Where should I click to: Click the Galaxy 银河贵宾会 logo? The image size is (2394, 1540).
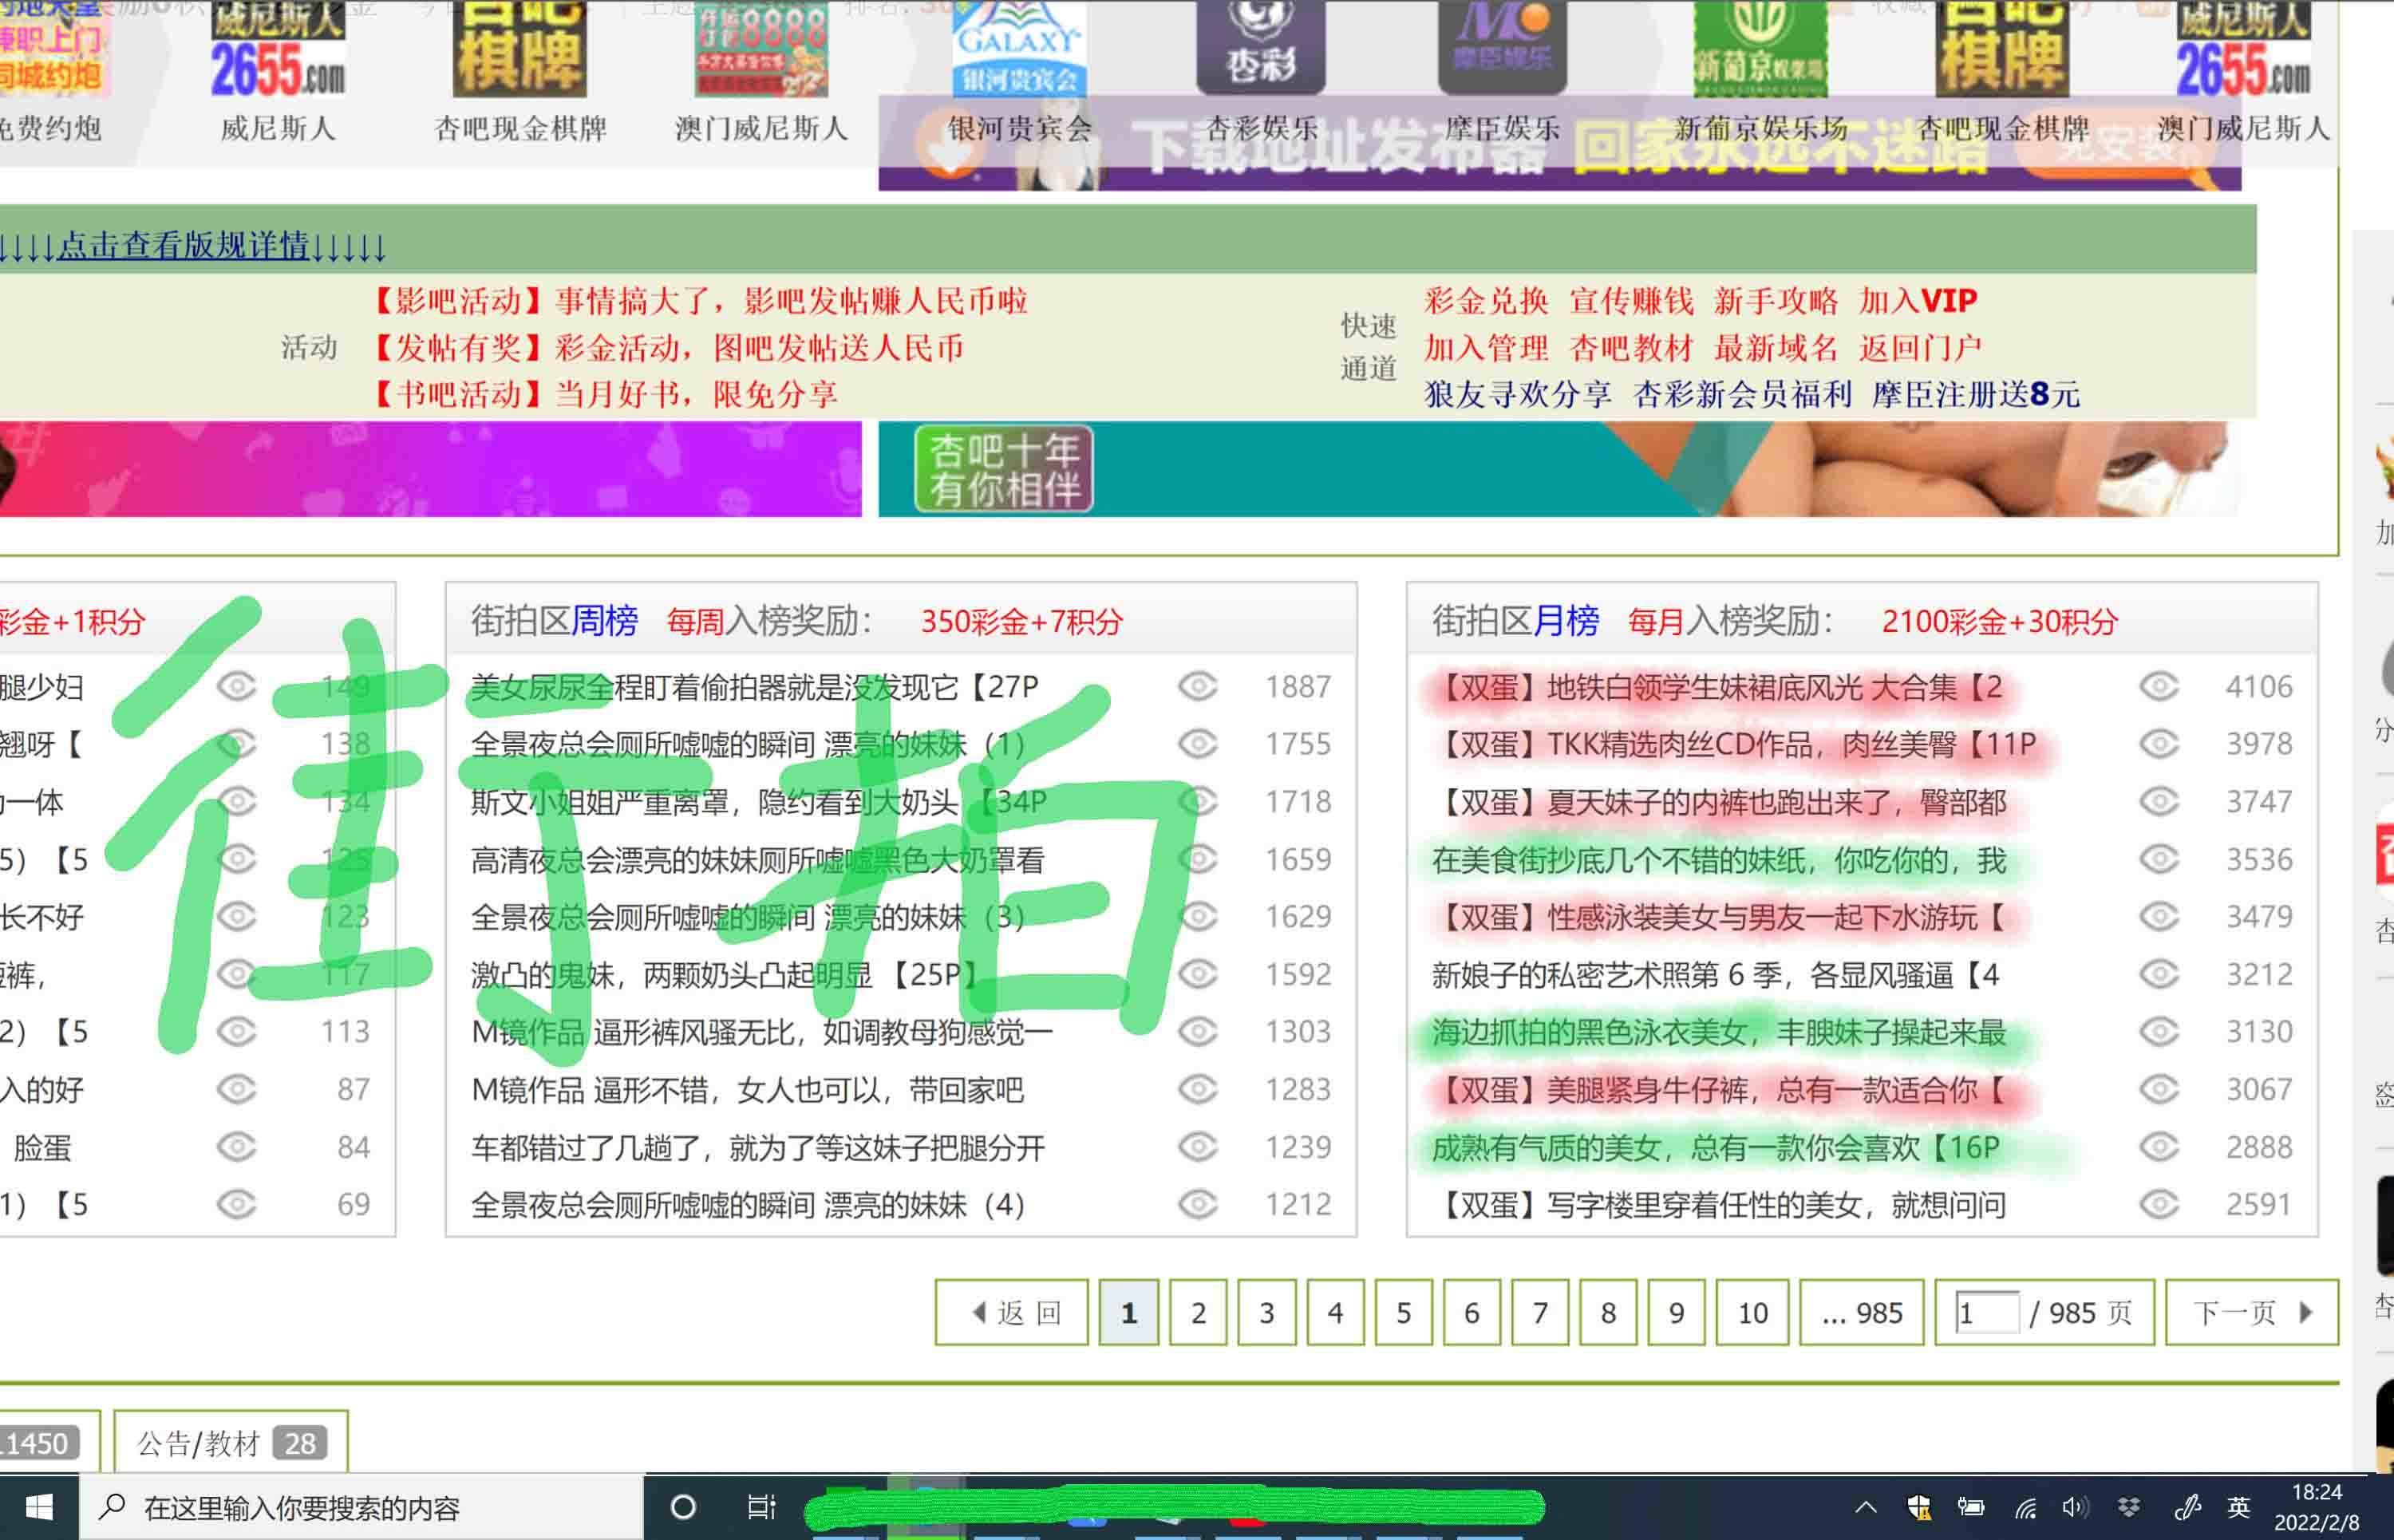(1019, 48)
